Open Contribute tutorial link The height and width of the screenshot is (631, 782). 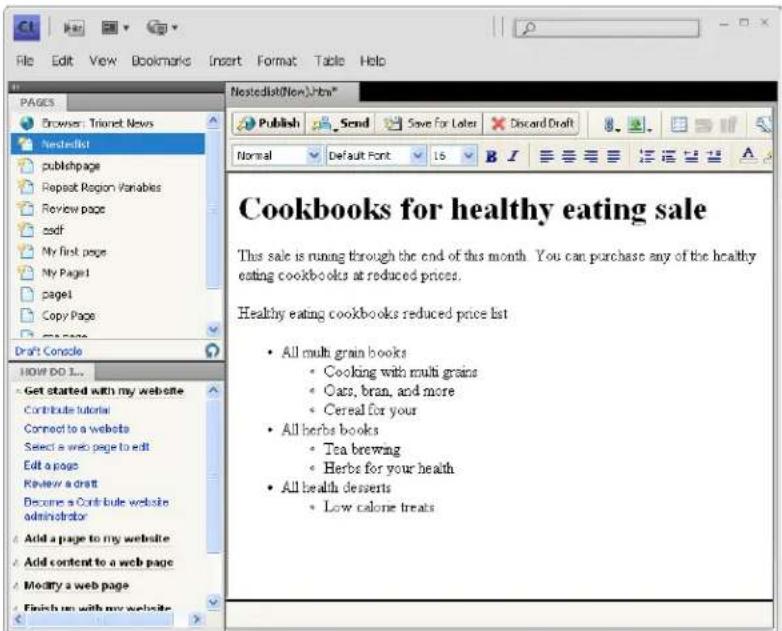67,410
